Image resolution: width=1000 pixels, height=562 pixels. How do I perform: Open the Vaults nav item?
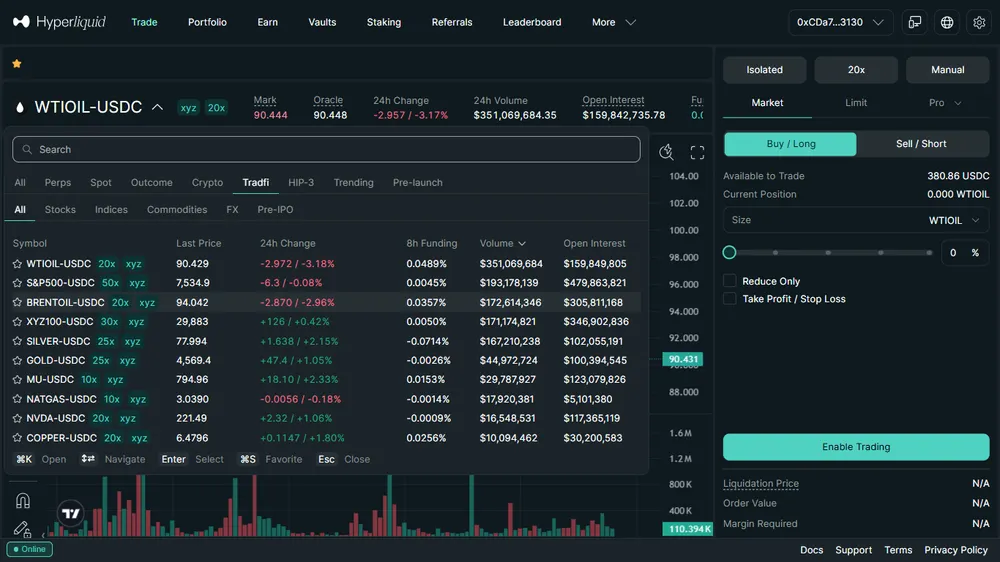click(x=322, y=22)
